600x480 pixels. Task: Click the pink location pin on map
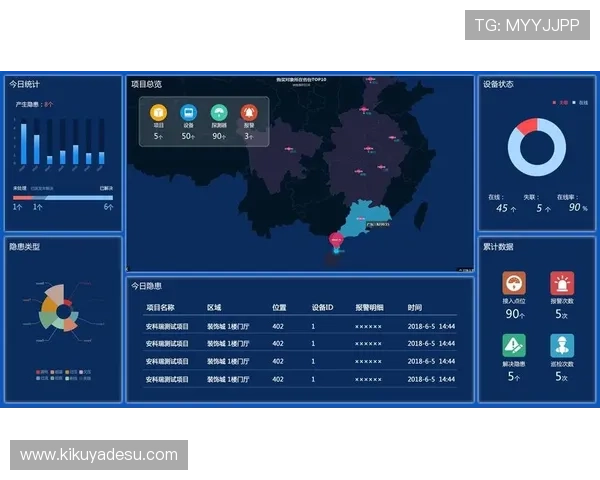(x=335, y=239)
